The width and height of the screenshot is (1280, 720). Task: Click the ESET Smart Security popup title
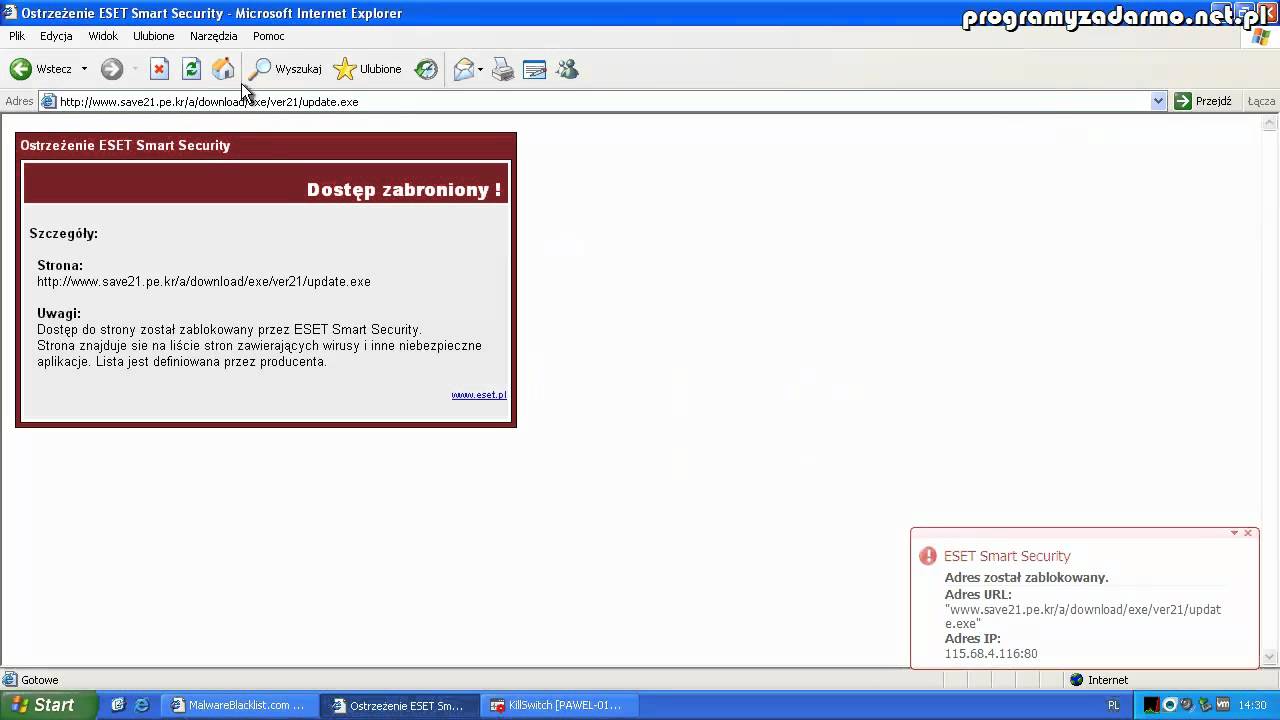(1007, 556)
